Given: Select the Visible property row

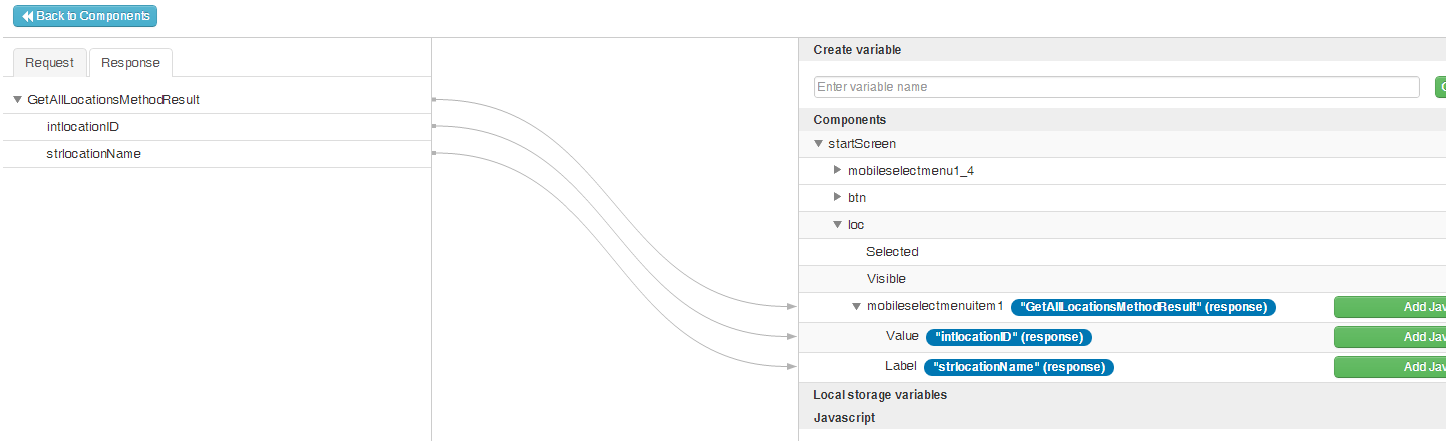Looking at the screenshot, I should point(886,279).
